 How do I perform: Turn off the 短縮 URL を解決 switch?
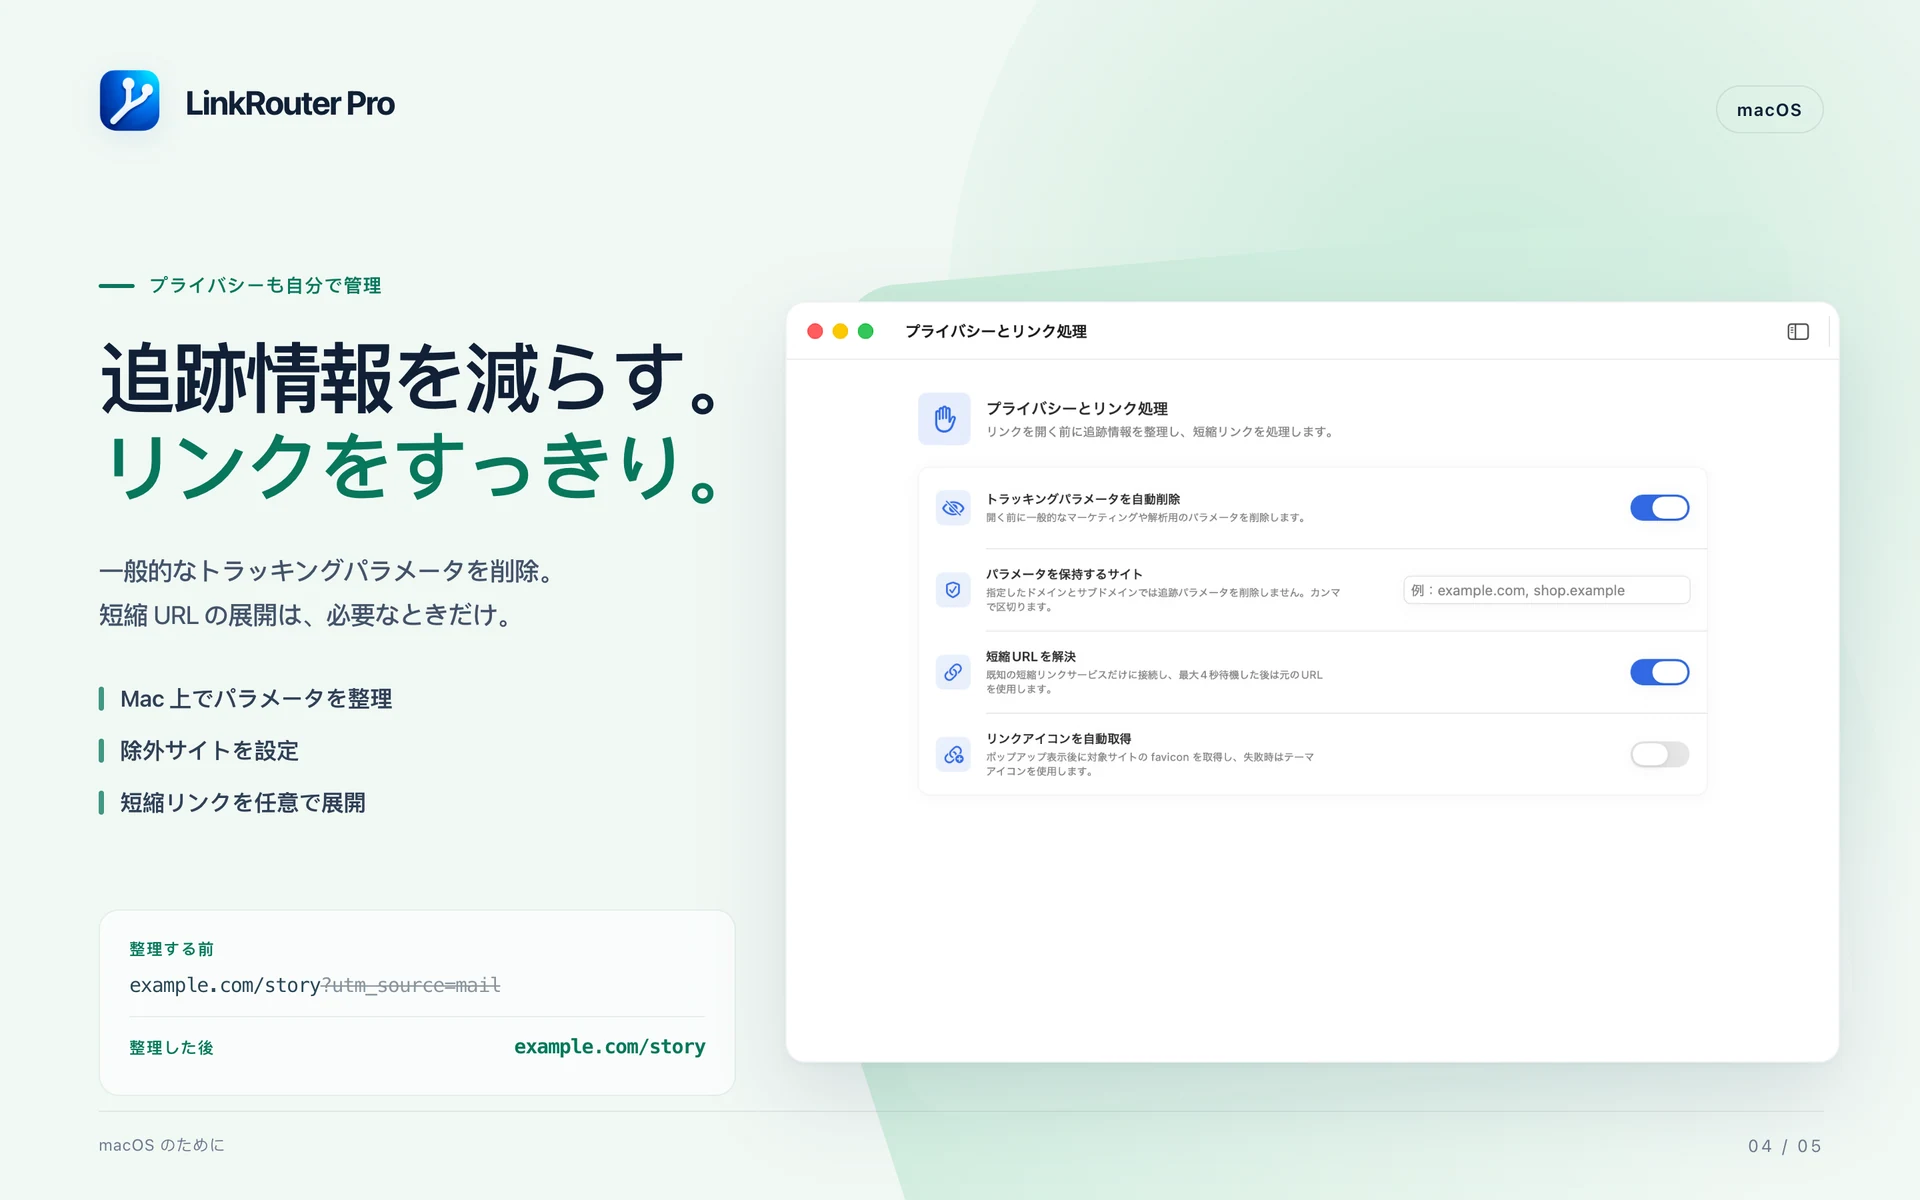coord(1659,672)
